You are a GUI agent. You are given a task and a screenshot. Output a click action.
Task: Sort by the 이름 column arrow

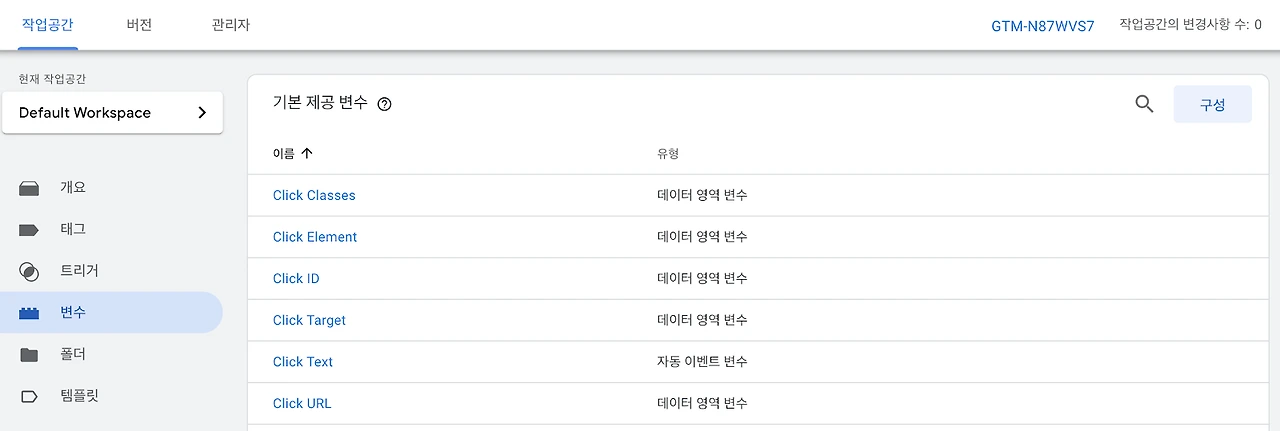307,154
